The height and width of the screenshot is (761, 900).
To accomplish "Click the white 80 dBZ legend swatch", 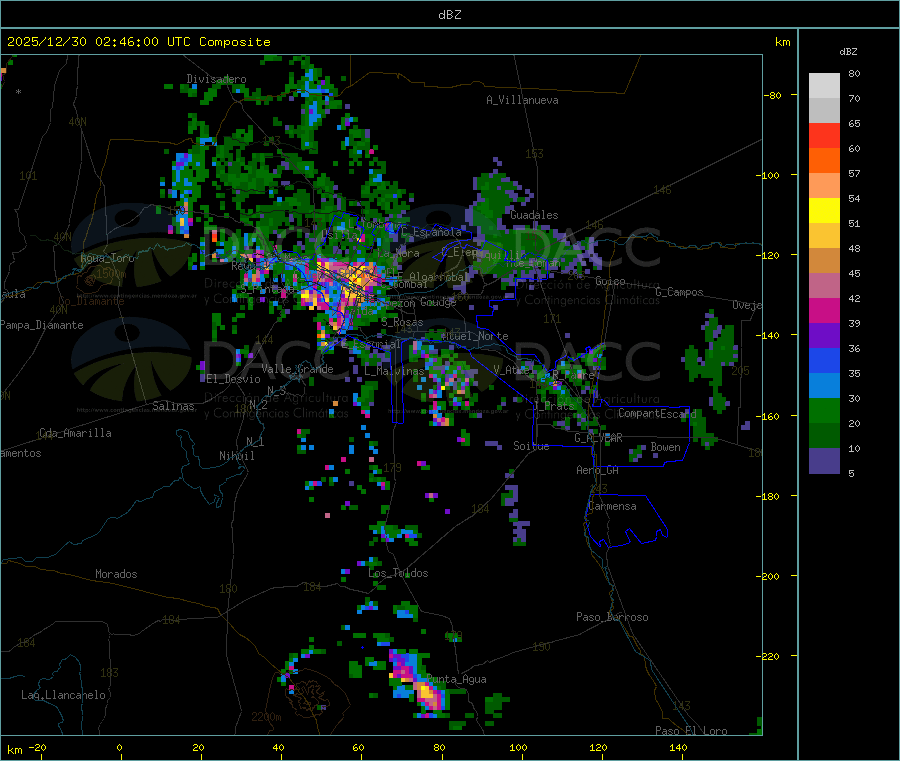I will 824,86.
